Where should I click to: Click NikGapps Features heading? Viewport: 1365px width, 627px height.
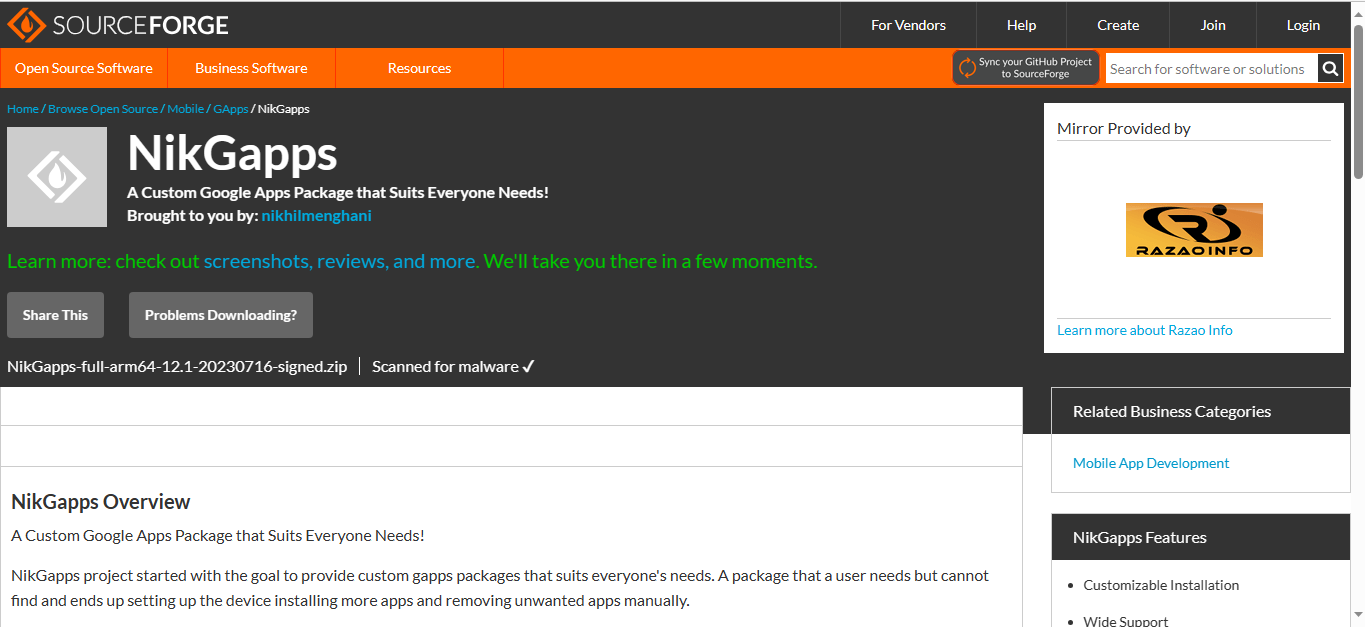(x=1140, y=537)
